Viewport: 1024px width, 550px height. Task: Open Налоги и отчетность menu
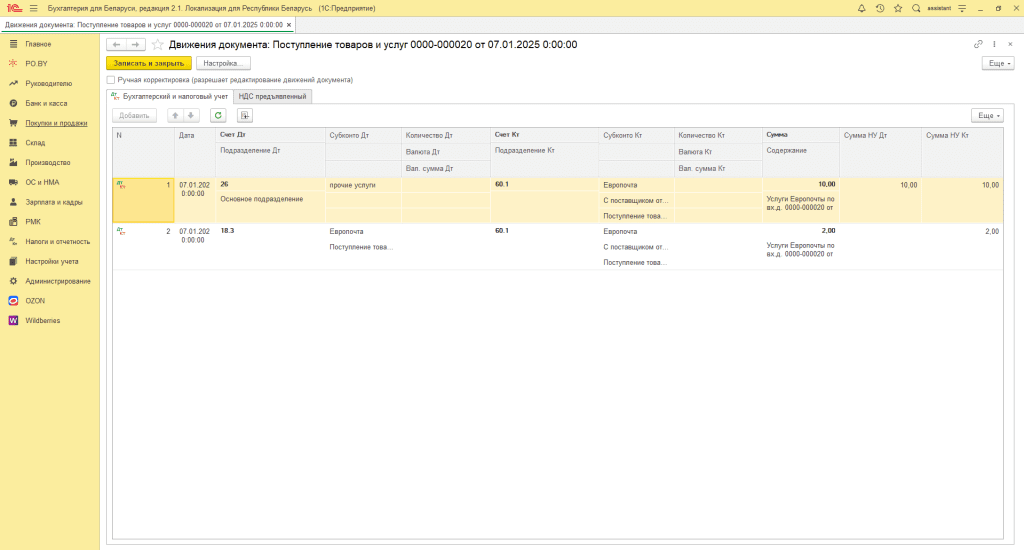click(57, 242)
